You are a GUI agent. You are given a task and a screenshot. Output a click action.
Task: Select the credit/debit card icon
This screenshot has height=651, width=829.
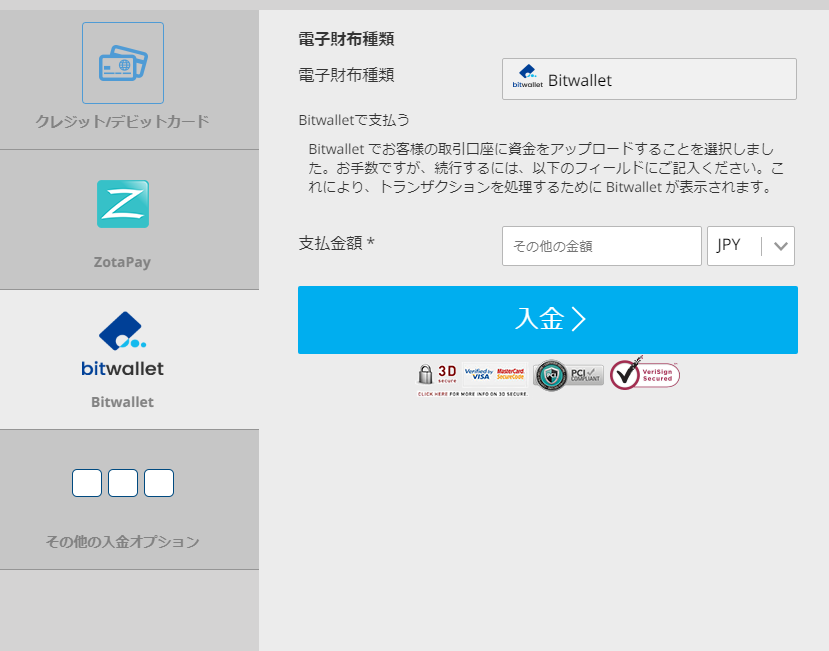coord(123,63)
